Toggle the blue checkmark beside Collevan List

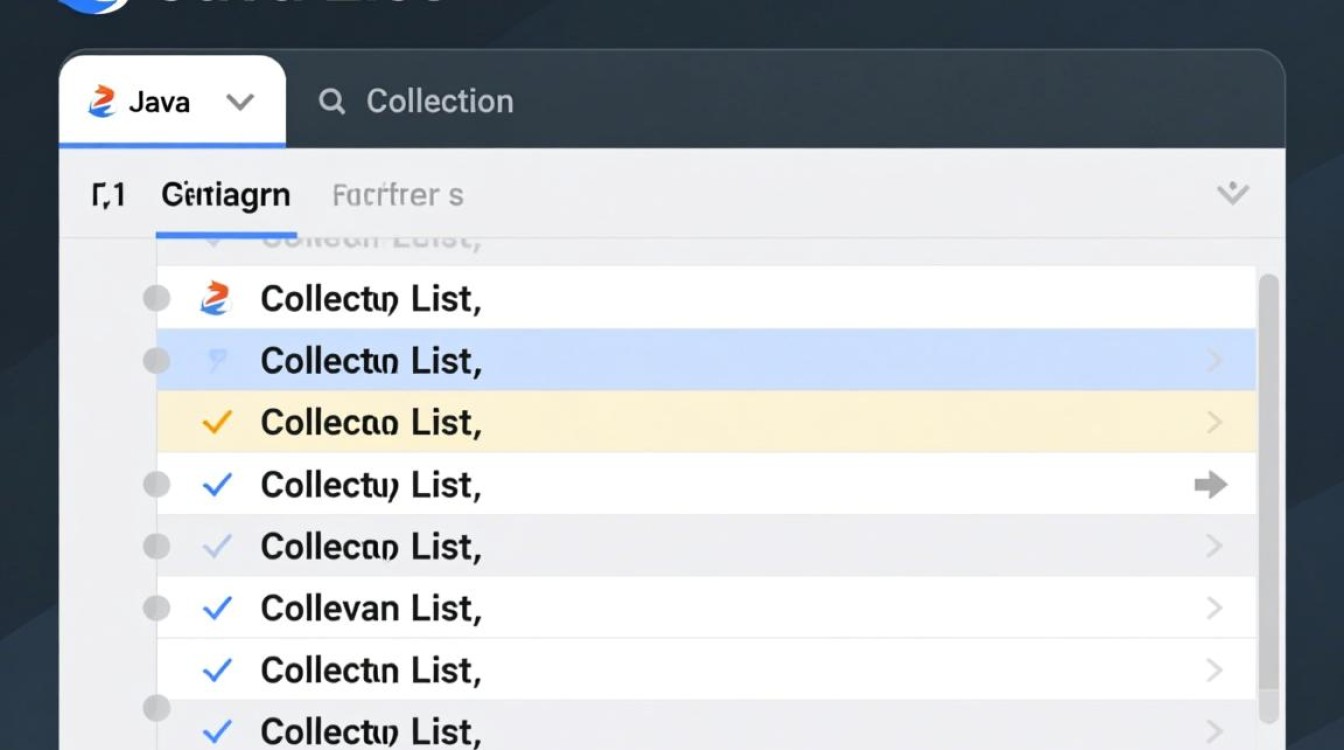click(x=217, y=608)
